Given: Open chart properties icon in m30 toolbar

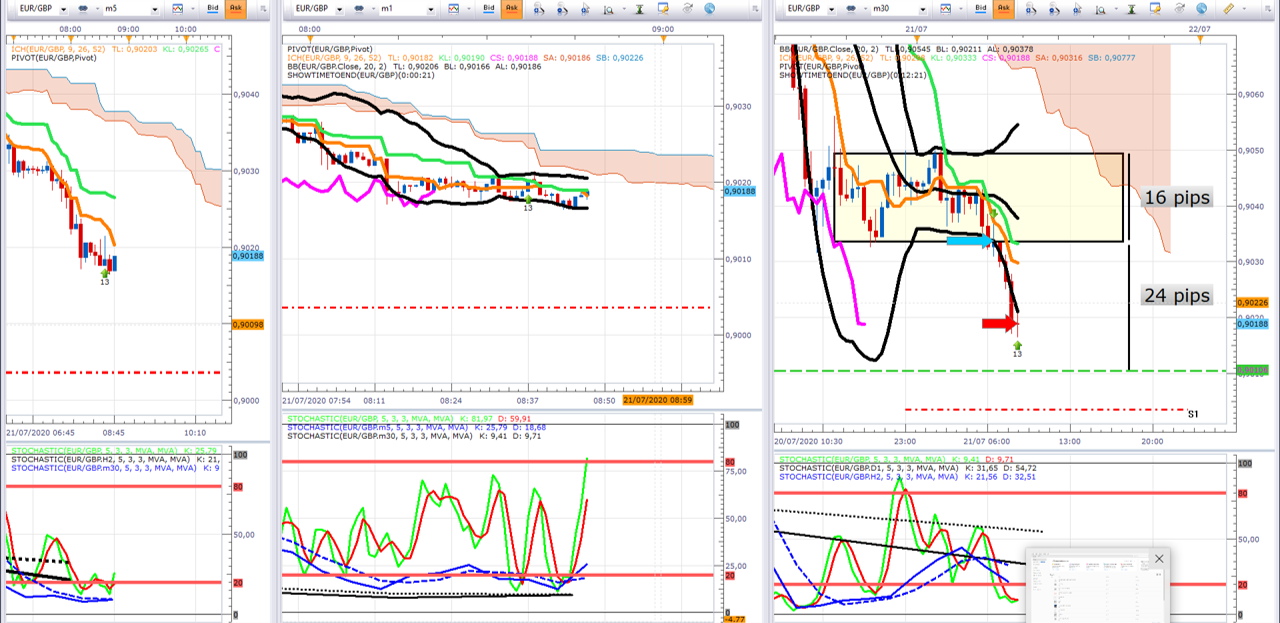Looking at the screenshot, I should [x=1155, y=8].
